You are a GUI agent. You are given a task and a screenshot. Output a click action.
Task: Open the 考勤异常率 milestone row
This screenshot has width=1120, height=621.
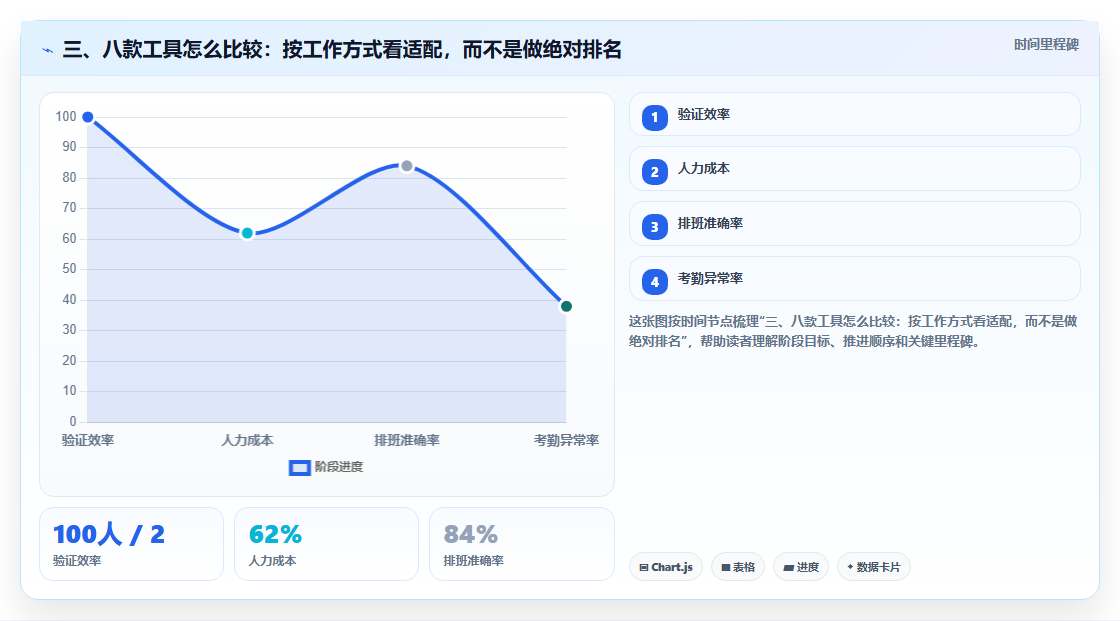pos(854,279)
